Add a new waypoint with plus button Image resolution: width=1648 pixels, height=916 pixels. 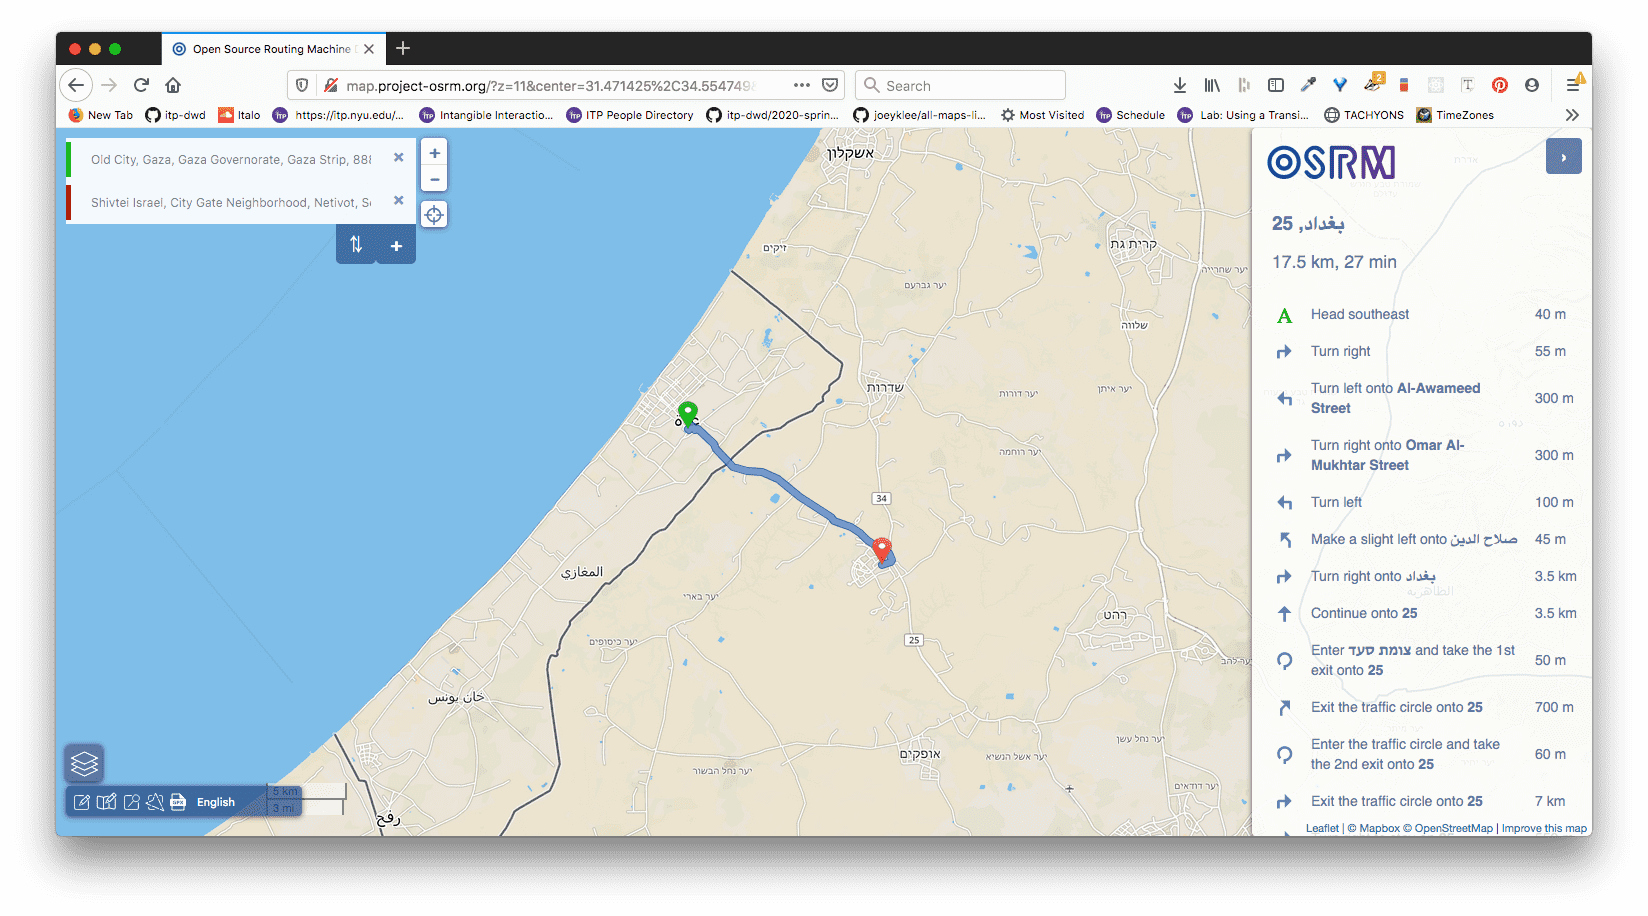396,246
